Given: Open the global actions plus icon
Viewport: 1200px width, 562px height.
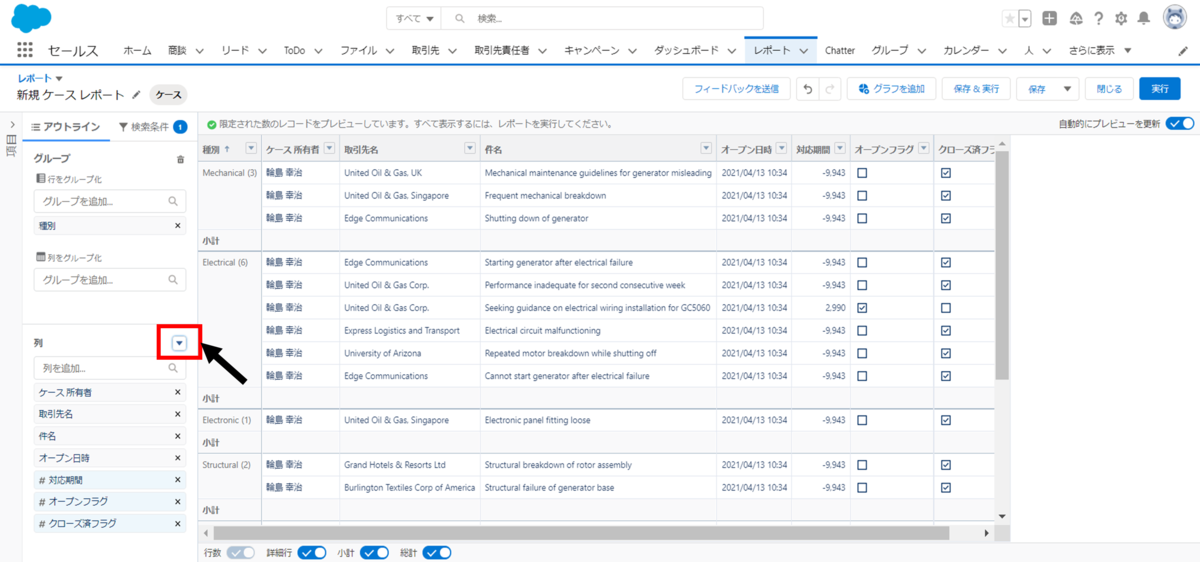Looking at the screenshot, I should tap(1049, 19).
